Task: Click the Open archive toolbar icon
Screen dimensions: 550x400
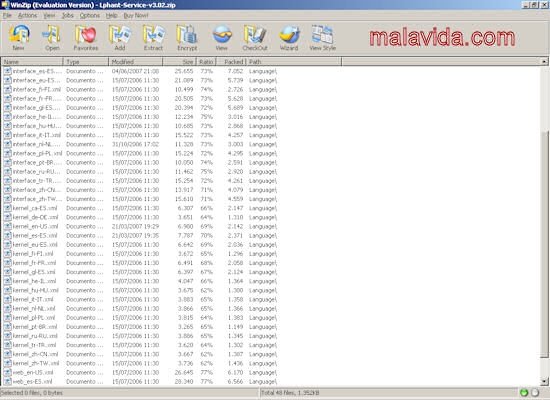Action: click(x=52, y=35)
